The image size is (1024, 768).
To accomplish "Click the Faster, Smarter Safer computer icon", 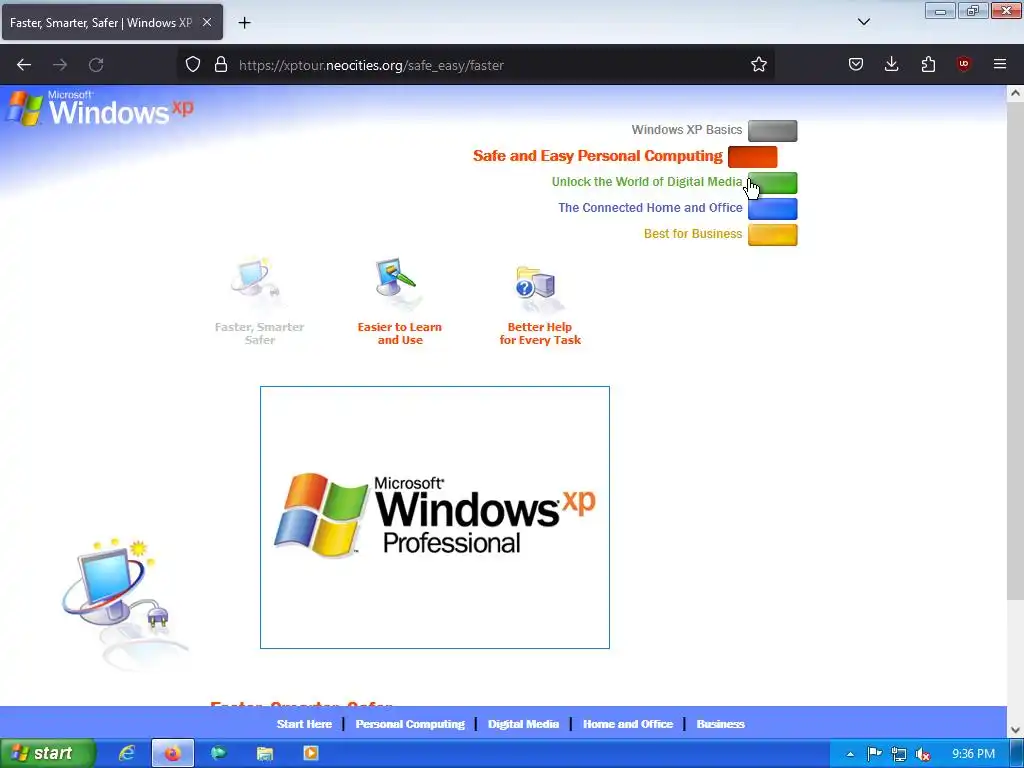I will tap(257, 281).
